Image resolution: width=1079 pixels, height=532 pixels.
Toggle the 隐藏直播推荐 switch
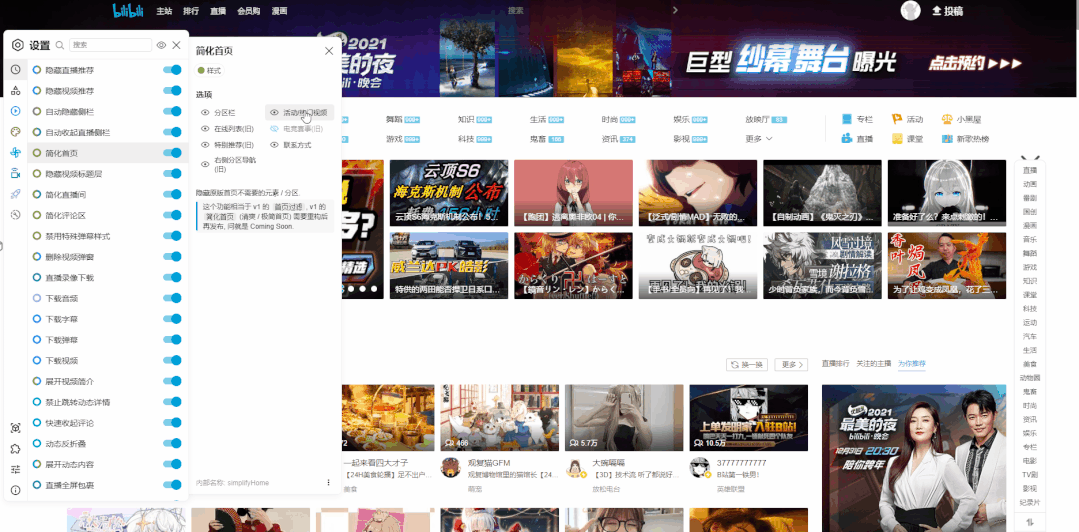(x=172, y=70)
